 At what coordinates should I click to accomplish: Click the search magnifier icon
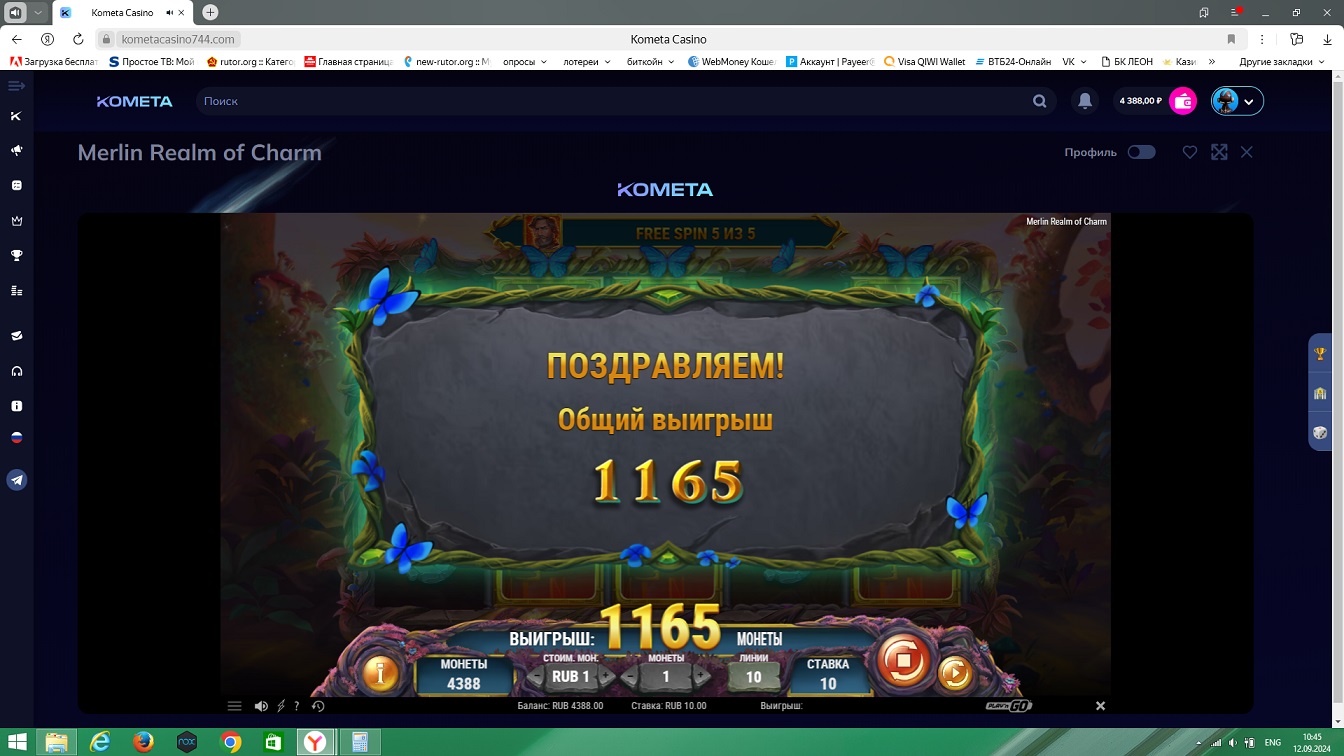tap(1040, 101)
